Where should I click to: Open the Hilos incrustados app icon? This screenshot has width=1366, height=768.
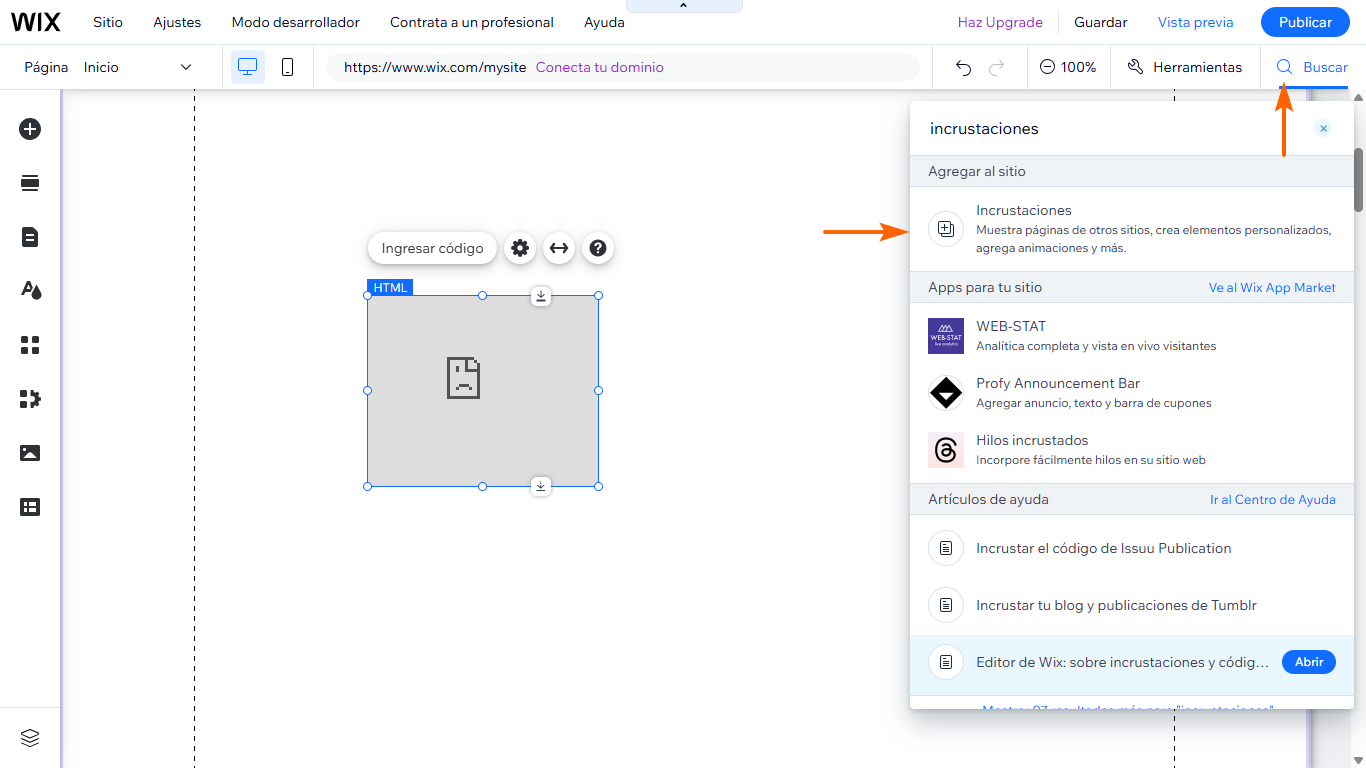click(x=946, y=450)
